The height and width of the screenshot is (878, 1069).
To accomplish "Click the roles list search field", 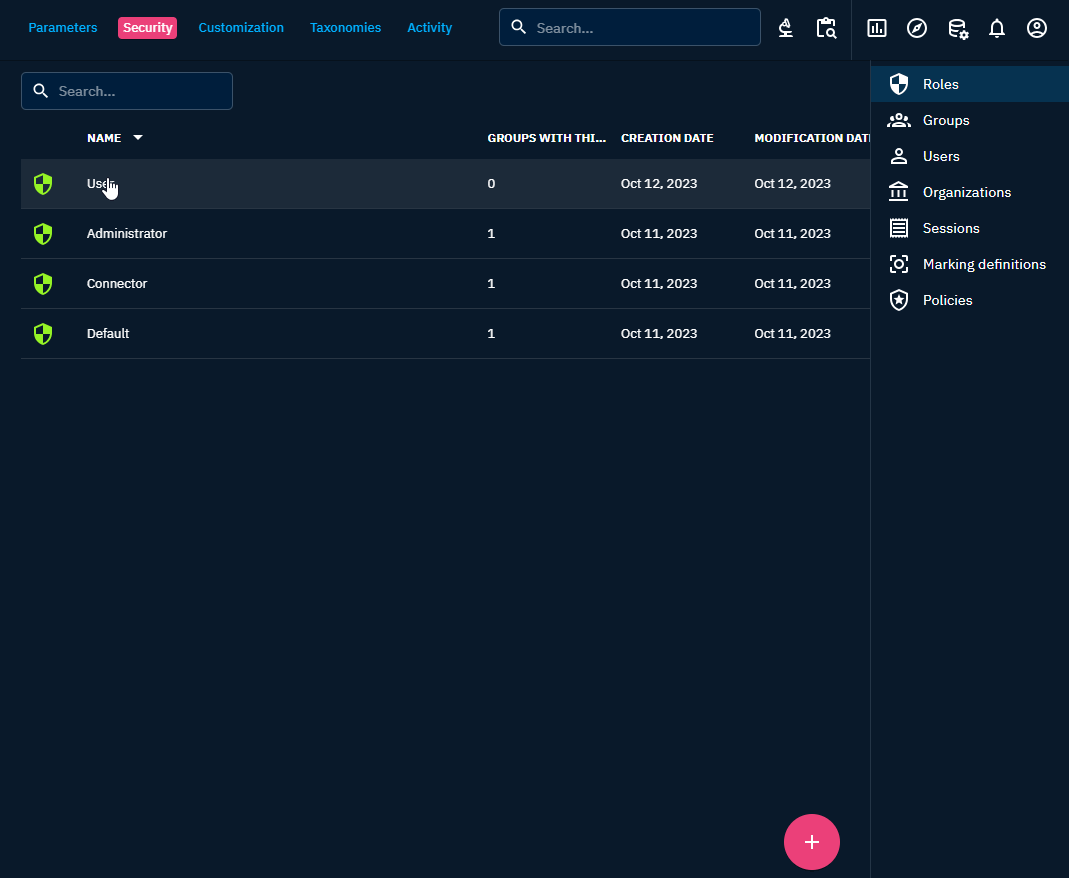I will point(127,91).
